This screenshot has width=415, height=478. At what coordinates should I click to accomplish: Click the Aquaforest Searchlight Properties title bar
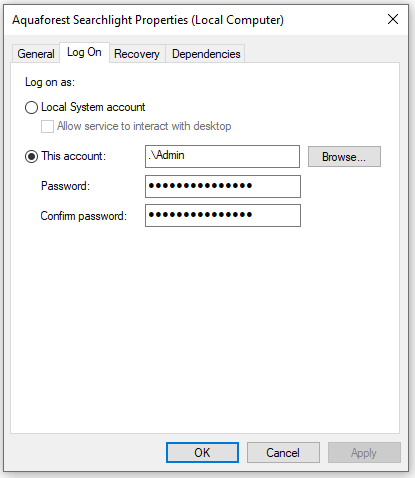pyautogui.click(x=148, y=20)
